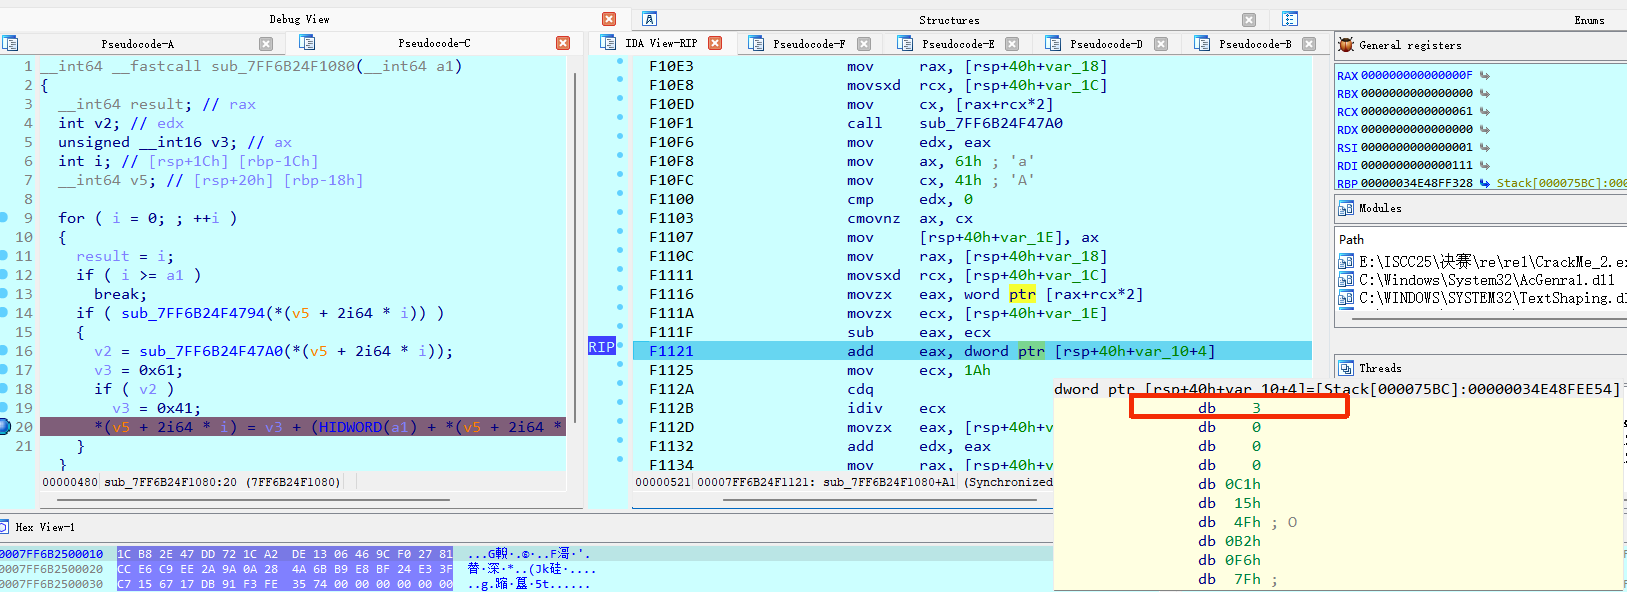The image size is (1627, 592).
Task: Open the Pseudocode-D tab
Action: [1105, 44]
